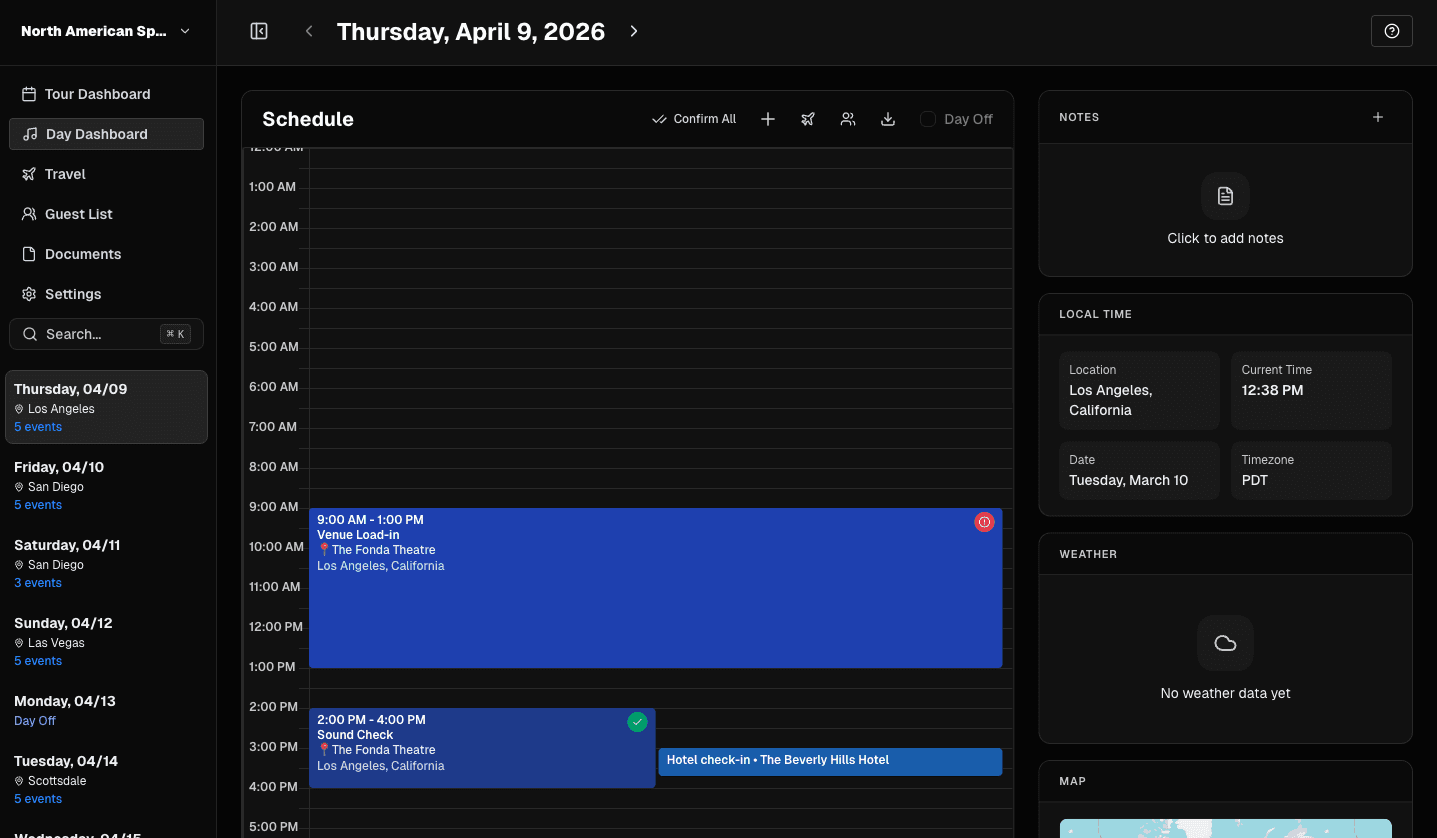Select the Tour Dashboard calendar icon
The width and height of the screenshot is (1437, 838).
[x=30, y=93]
